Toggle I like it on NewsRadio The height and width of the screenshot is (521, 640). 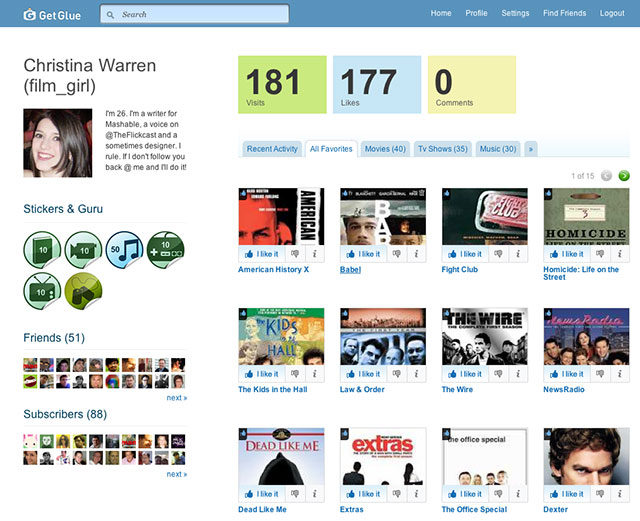pos(567,374)
